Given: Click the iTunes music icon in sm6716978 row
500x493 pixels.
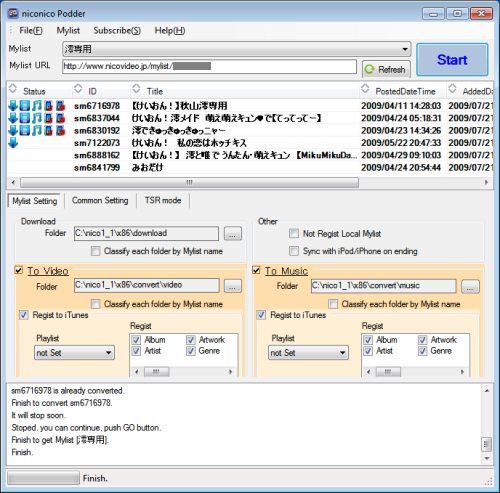Looking at the screenshot, I should 61,106.
